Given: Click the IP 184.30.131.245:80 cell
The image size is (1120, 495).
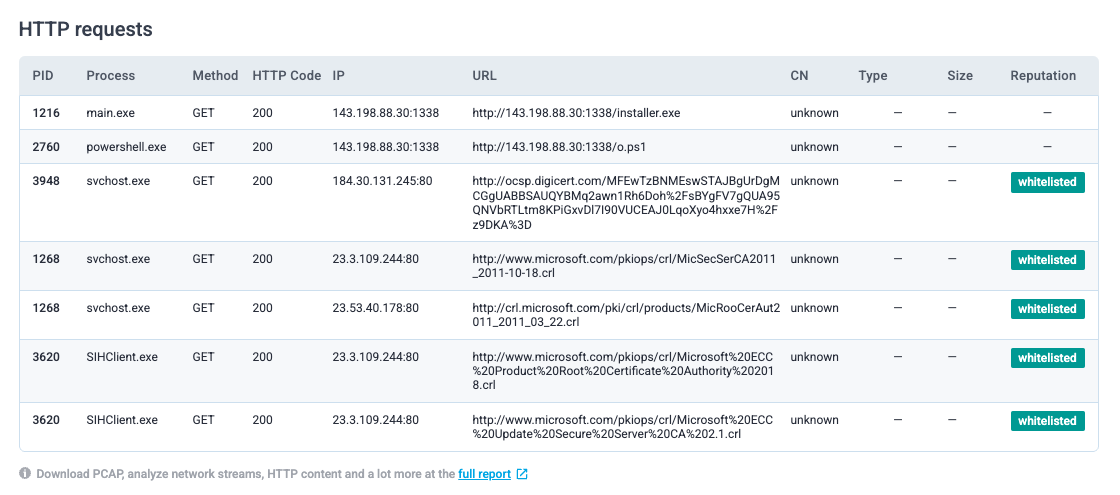Looking at the screenshot, I should coord(382,182).
